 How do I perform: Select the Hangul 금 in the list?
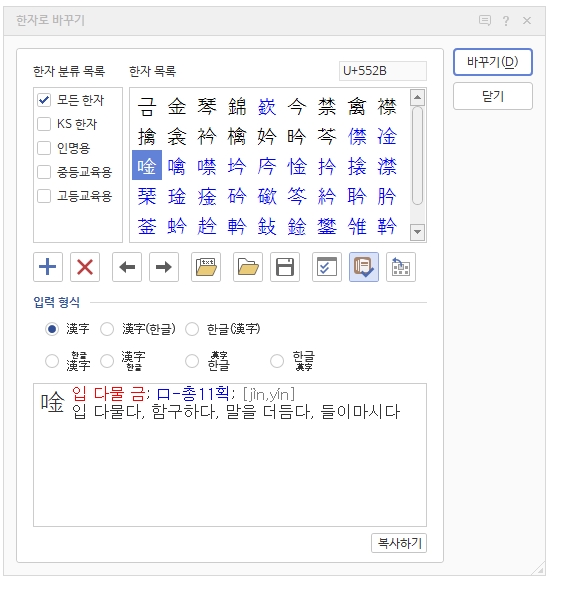[147, 106]
